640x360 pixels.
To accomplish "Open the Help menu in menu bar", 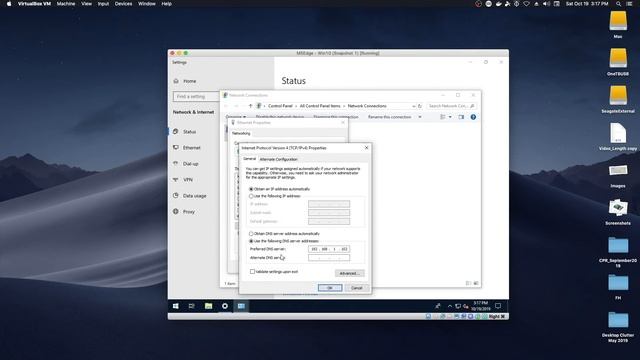I will click(x=167, y=4).
